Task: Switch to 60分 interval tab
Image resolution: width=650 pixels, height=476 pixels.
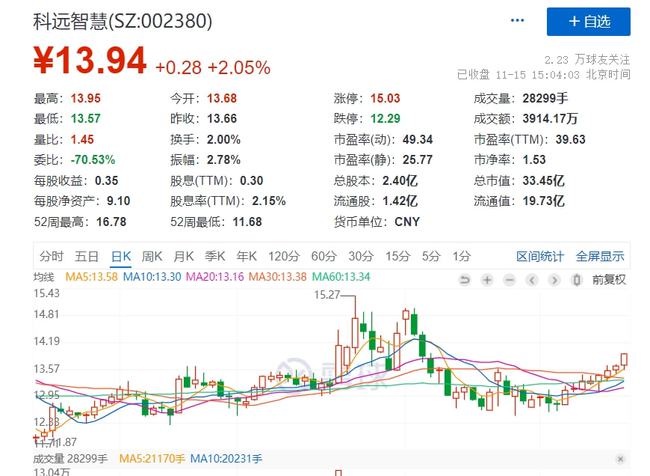Action: coord(324,256)
